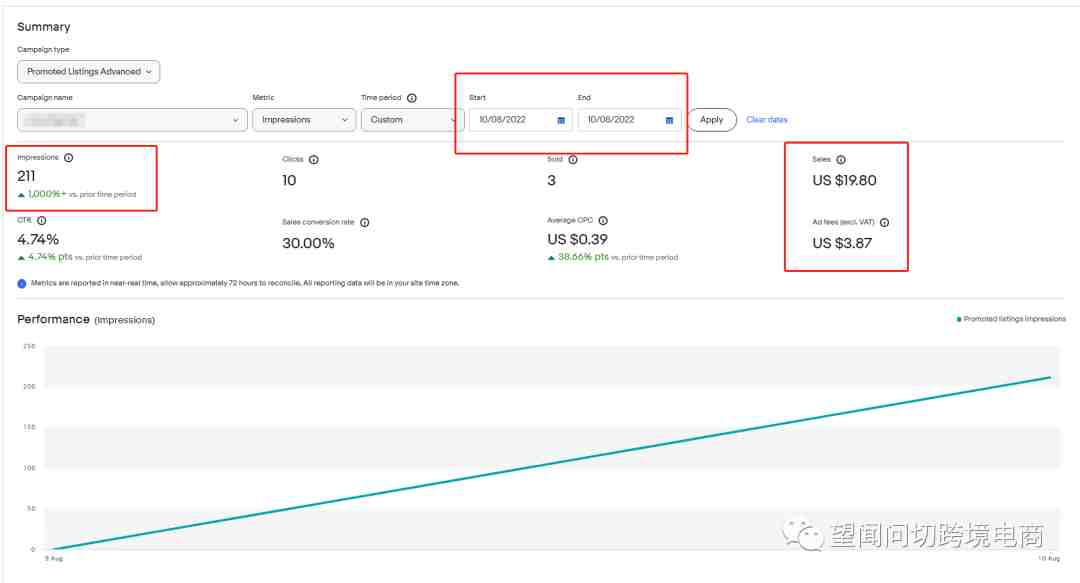This screenshot has height=583, width=1080.
Task: Click the sales value US $19.80
Action: pos(844,181)
